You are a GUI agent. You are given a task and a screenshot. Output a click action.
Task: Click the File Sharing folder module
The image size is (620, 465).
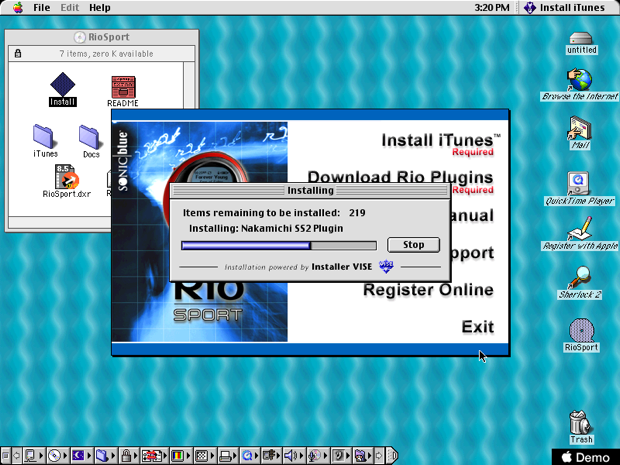[102, 456]
